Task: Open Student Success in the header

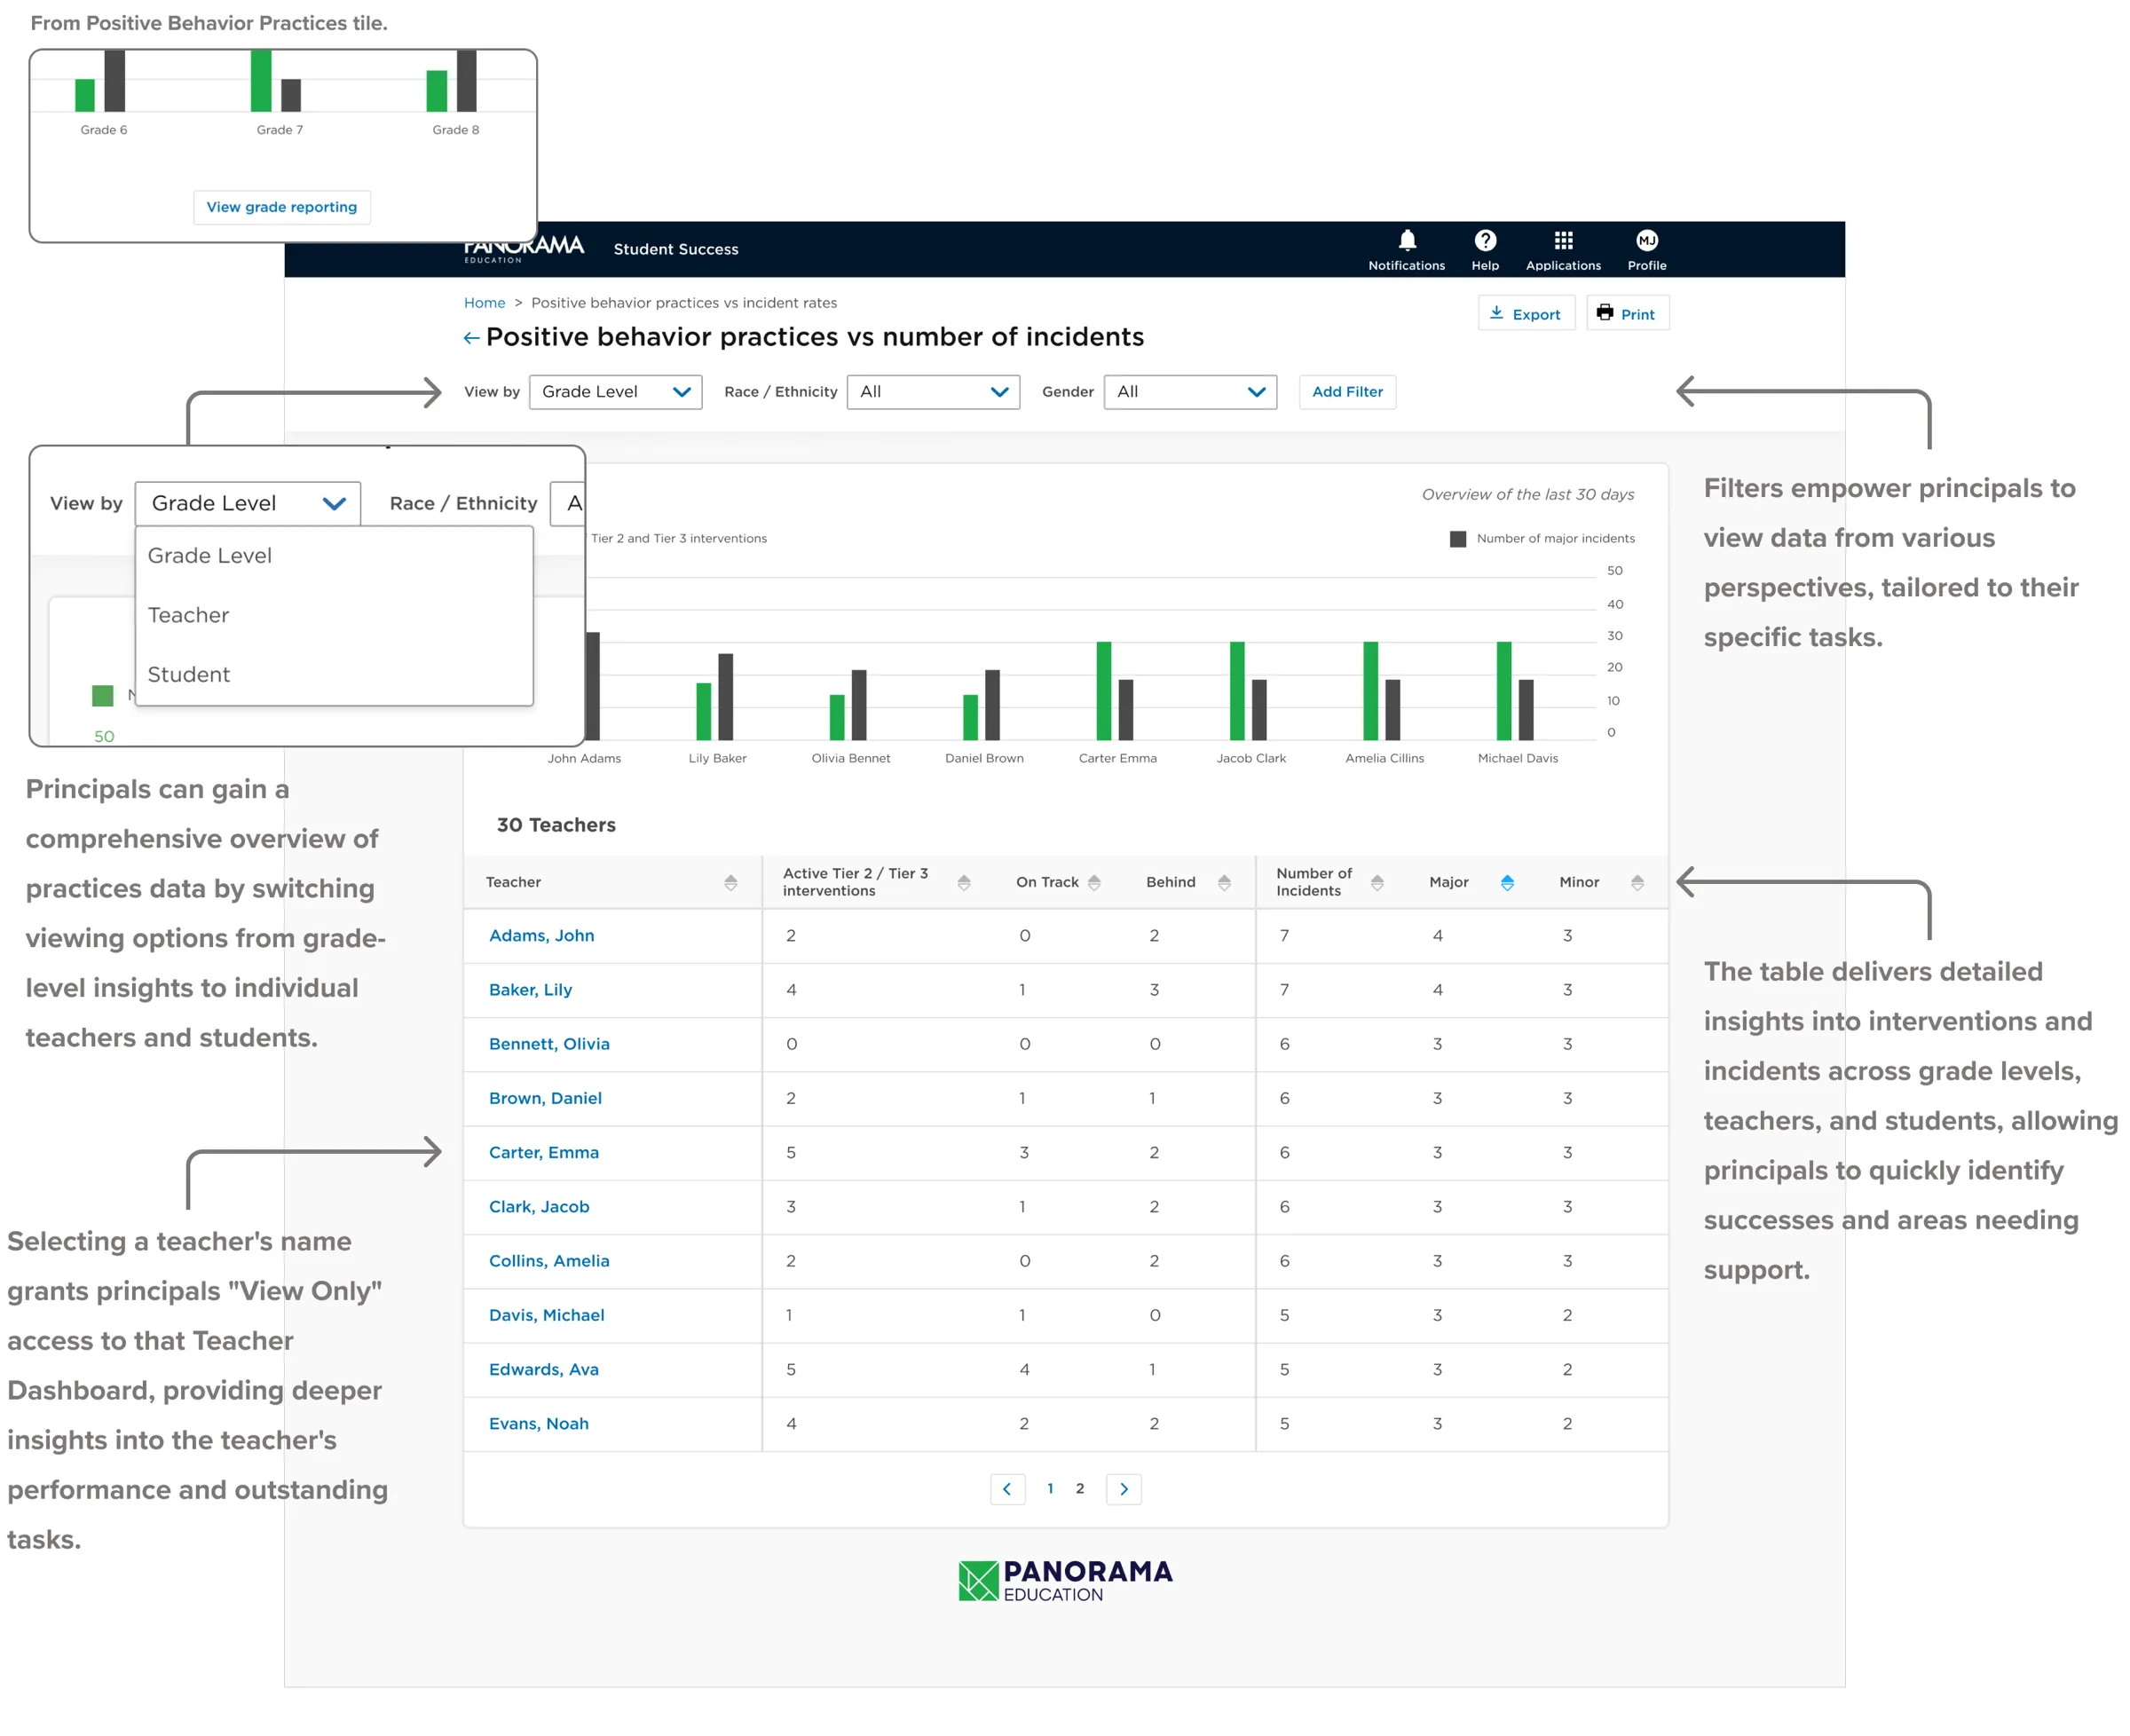Action: coord(675,250)
